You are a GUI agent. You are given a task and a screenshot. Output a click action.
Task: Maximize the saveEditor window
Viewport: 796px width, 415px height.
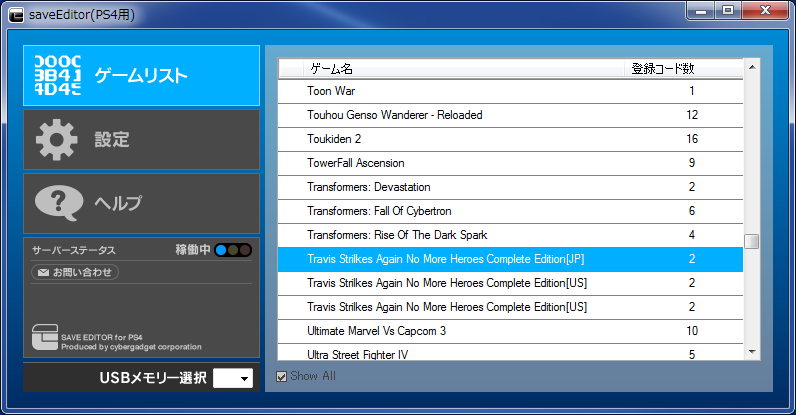[x=728, y=10]
